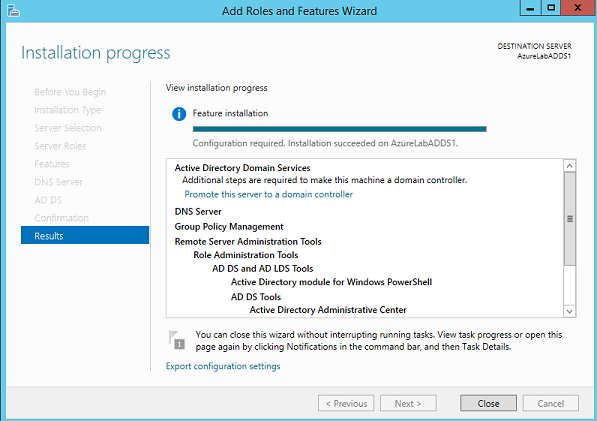Click the Next button

[x=408, y=403]
